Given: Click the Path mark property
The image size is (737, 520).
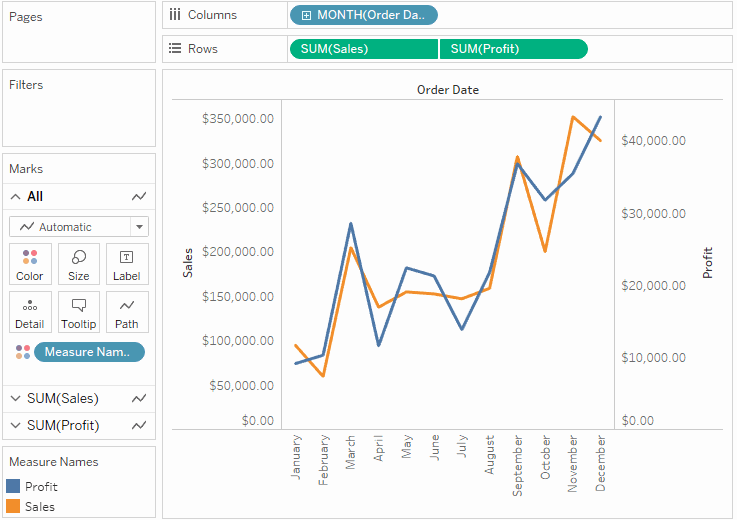Looking at the screenshot, I should click(127, 312).
